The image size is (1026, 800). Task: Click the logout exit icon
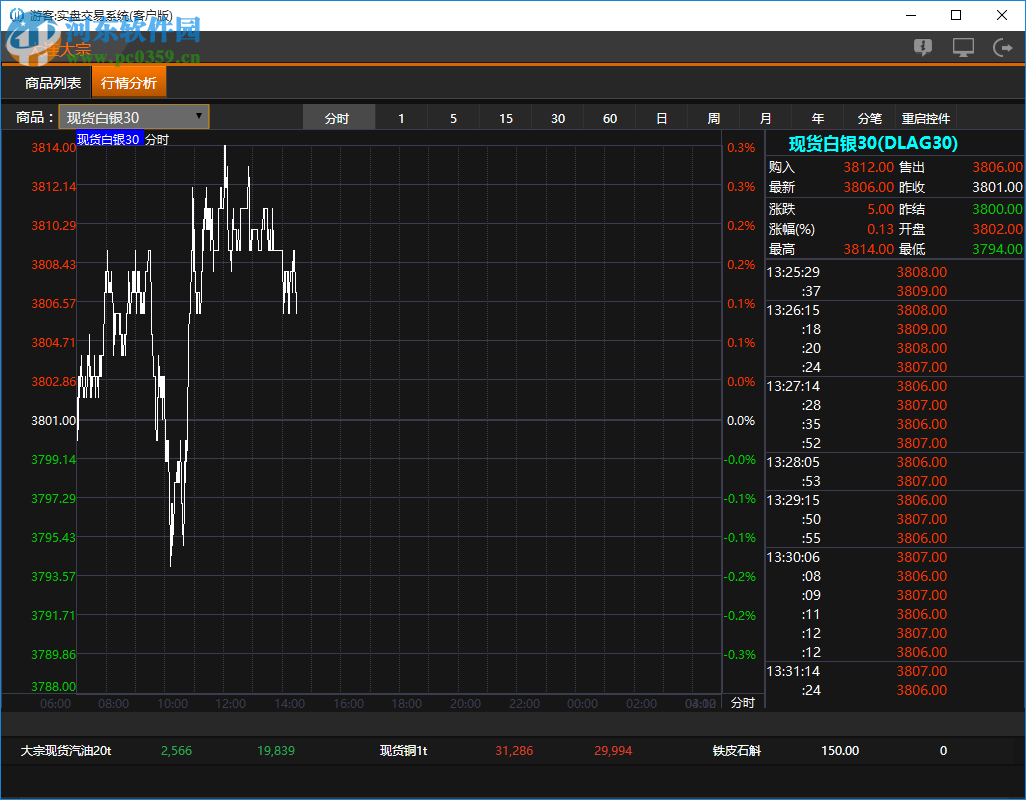[1002, 47]
